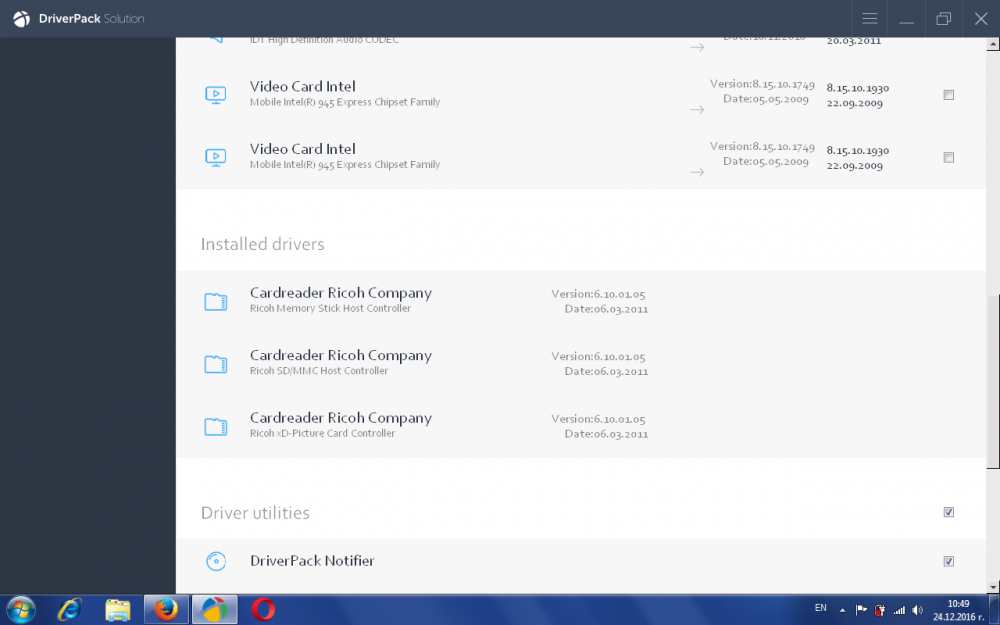Viewport: 1000px width, 625px height.
Task: Click the Ricoh xD-Picture Card Controller card icon
Action: (216, 426)
